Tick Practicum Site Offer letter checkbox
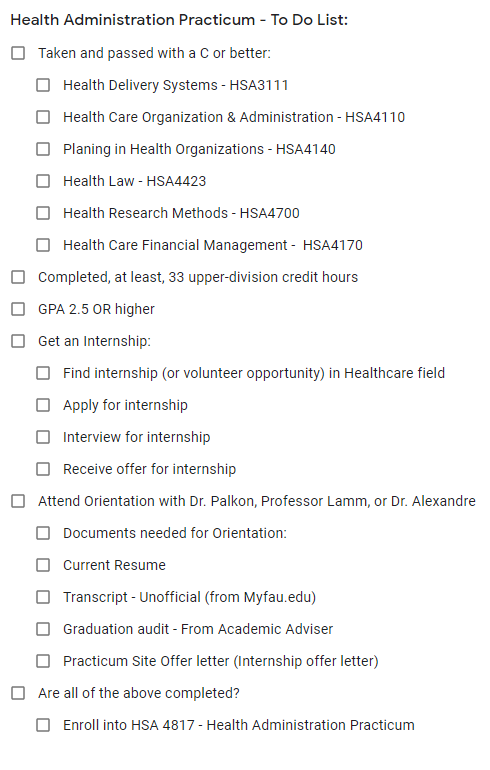This screenshot has height=770, width=490. tap(43, 661)
